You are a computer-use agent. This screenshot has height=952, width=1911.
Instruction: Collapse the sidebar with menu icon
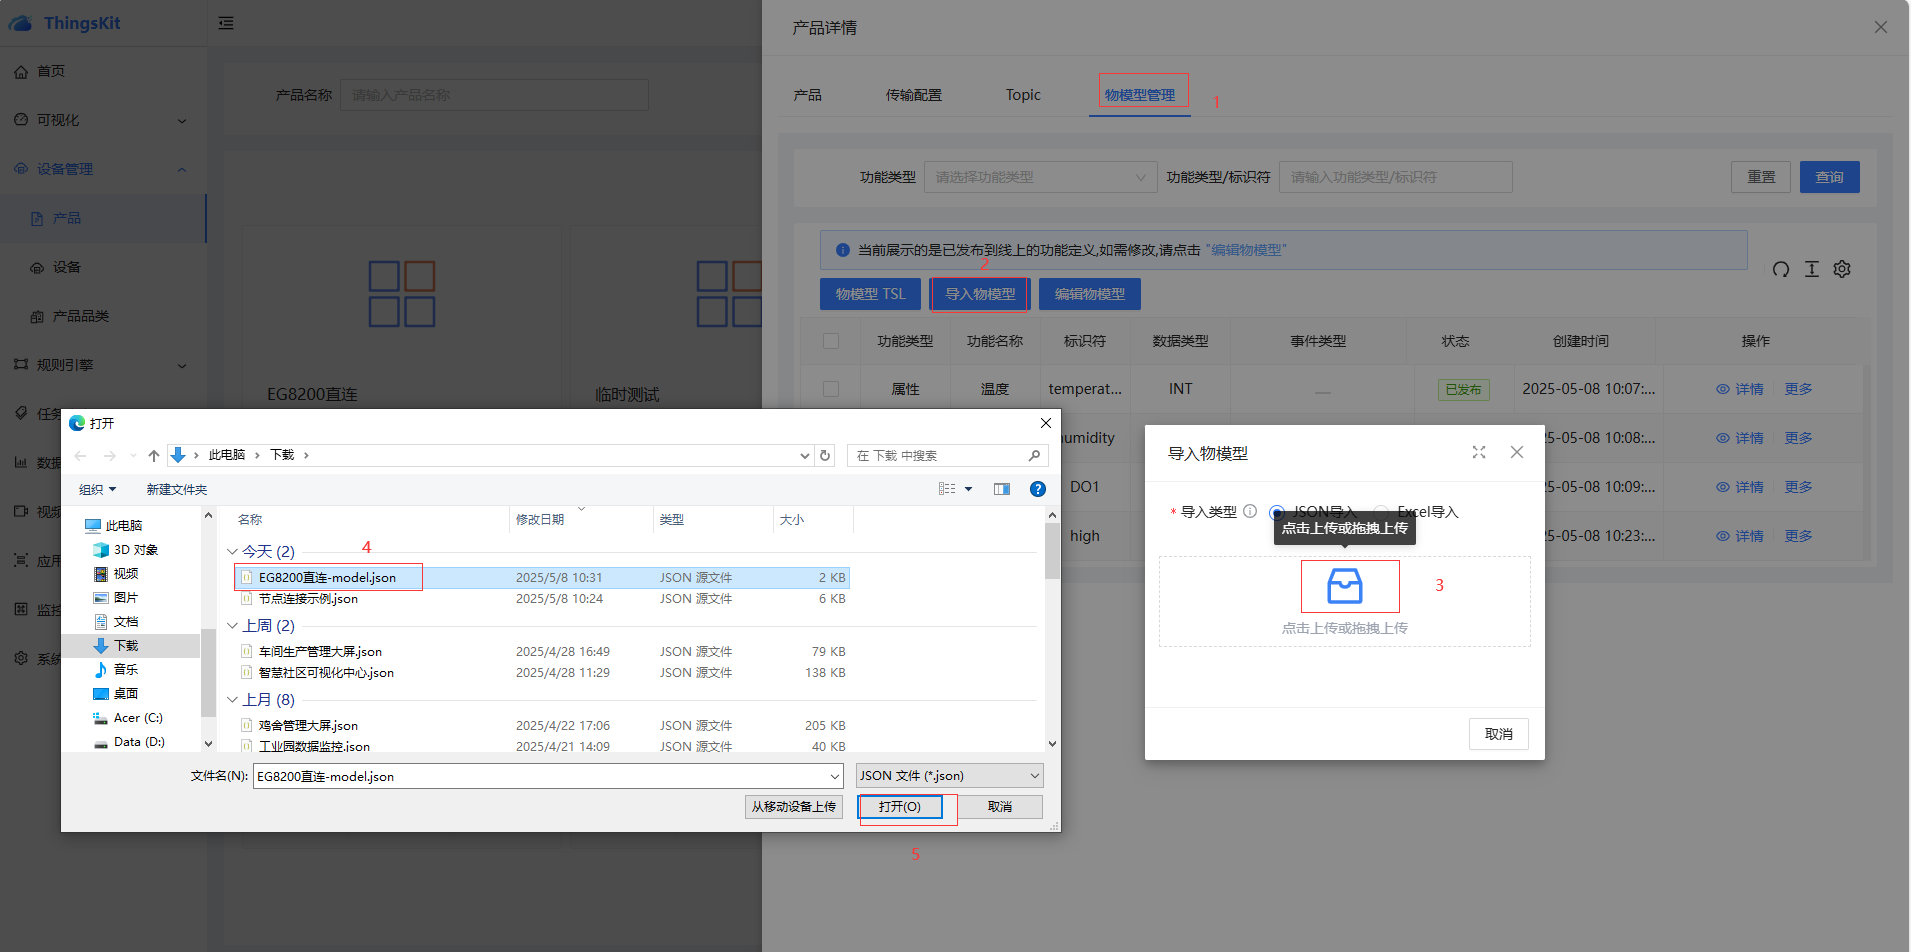pyautogui.click(x=226, y=23)
